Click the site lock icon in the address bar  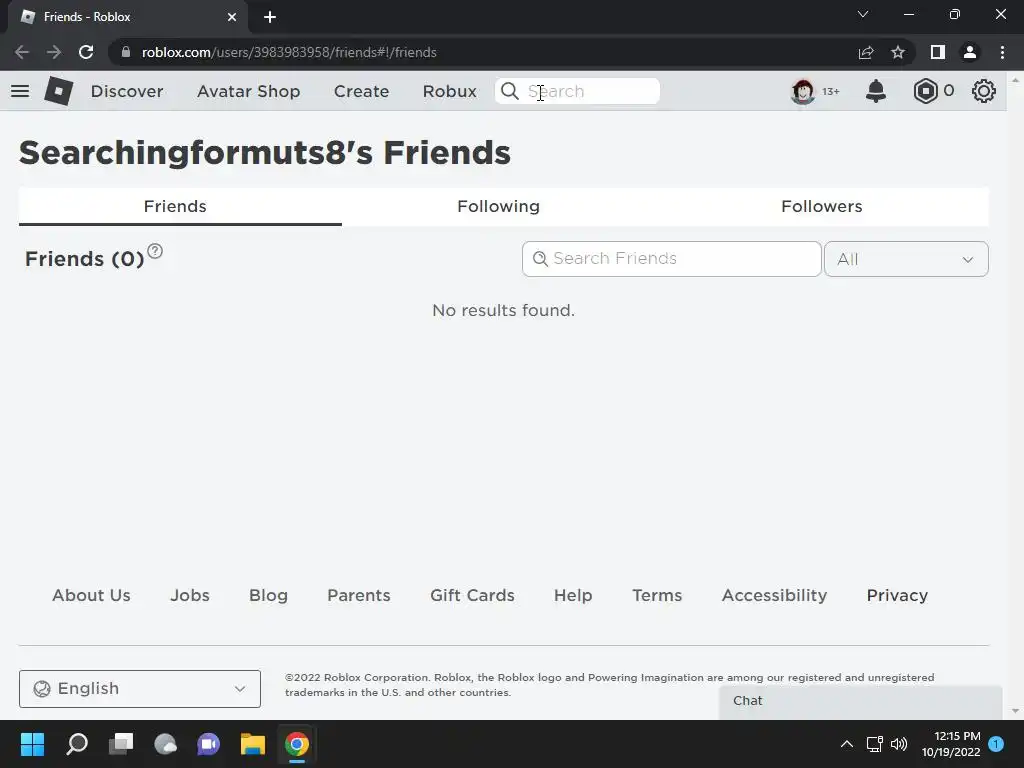pos(126,52)
